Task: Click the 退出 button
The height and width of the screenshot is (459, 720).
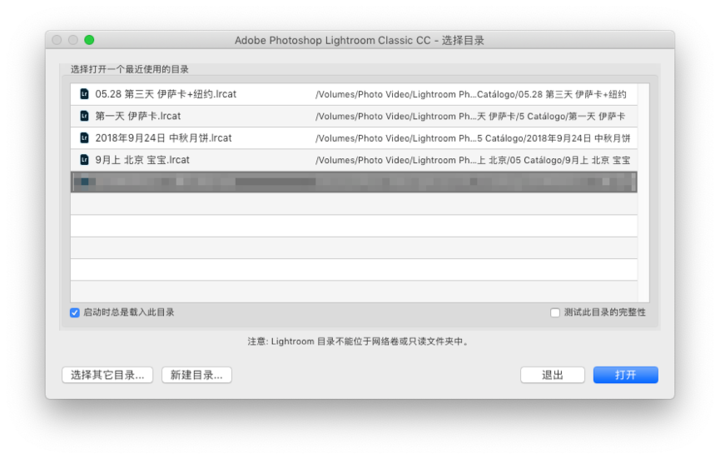Action: (552, 375)
